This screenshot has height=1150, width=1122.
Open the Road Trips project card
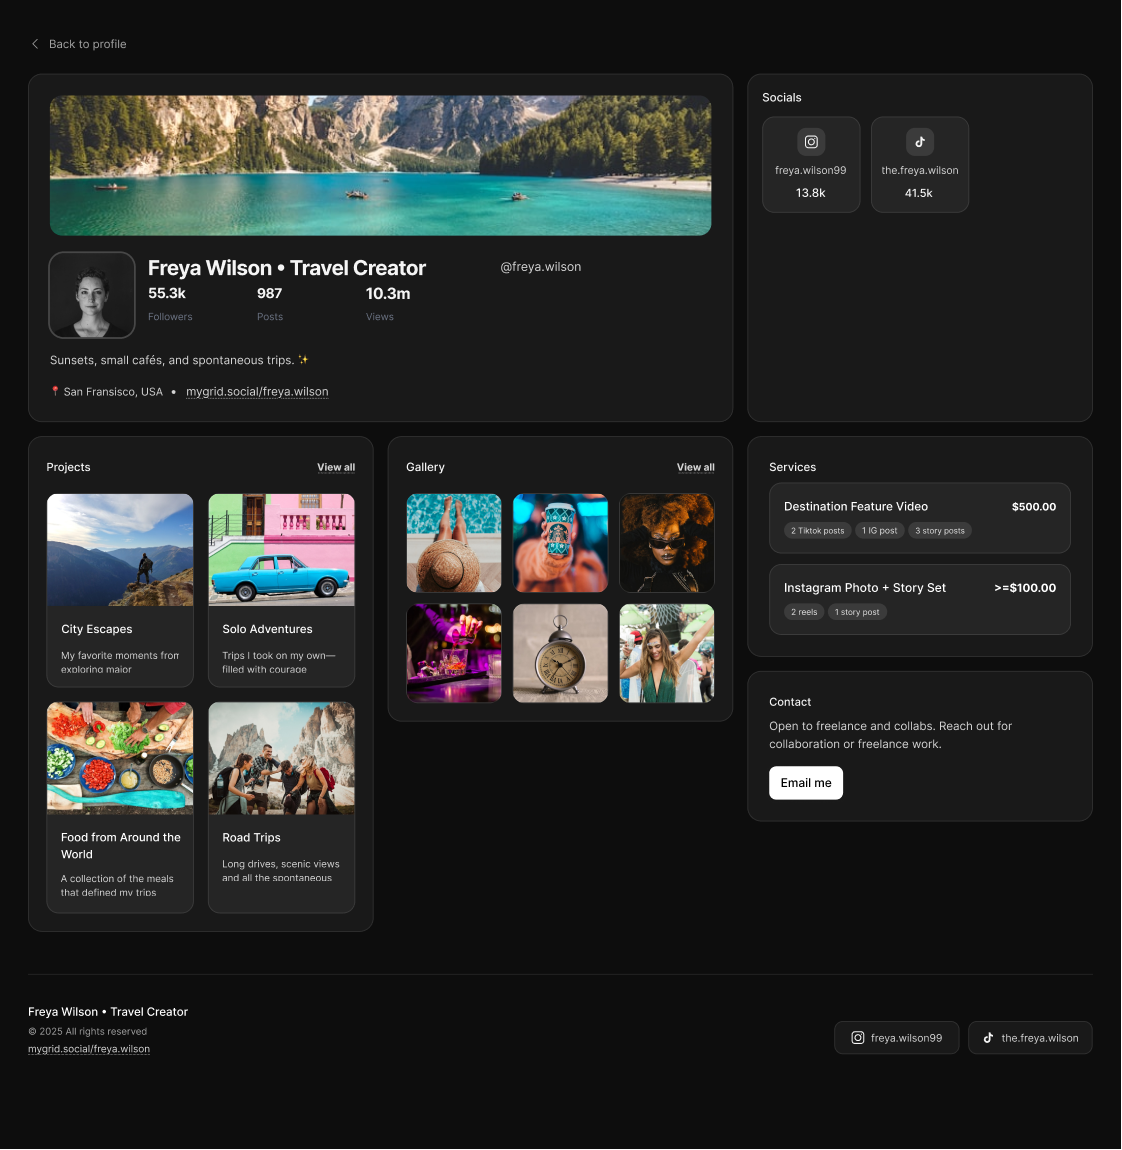(281, 807)
